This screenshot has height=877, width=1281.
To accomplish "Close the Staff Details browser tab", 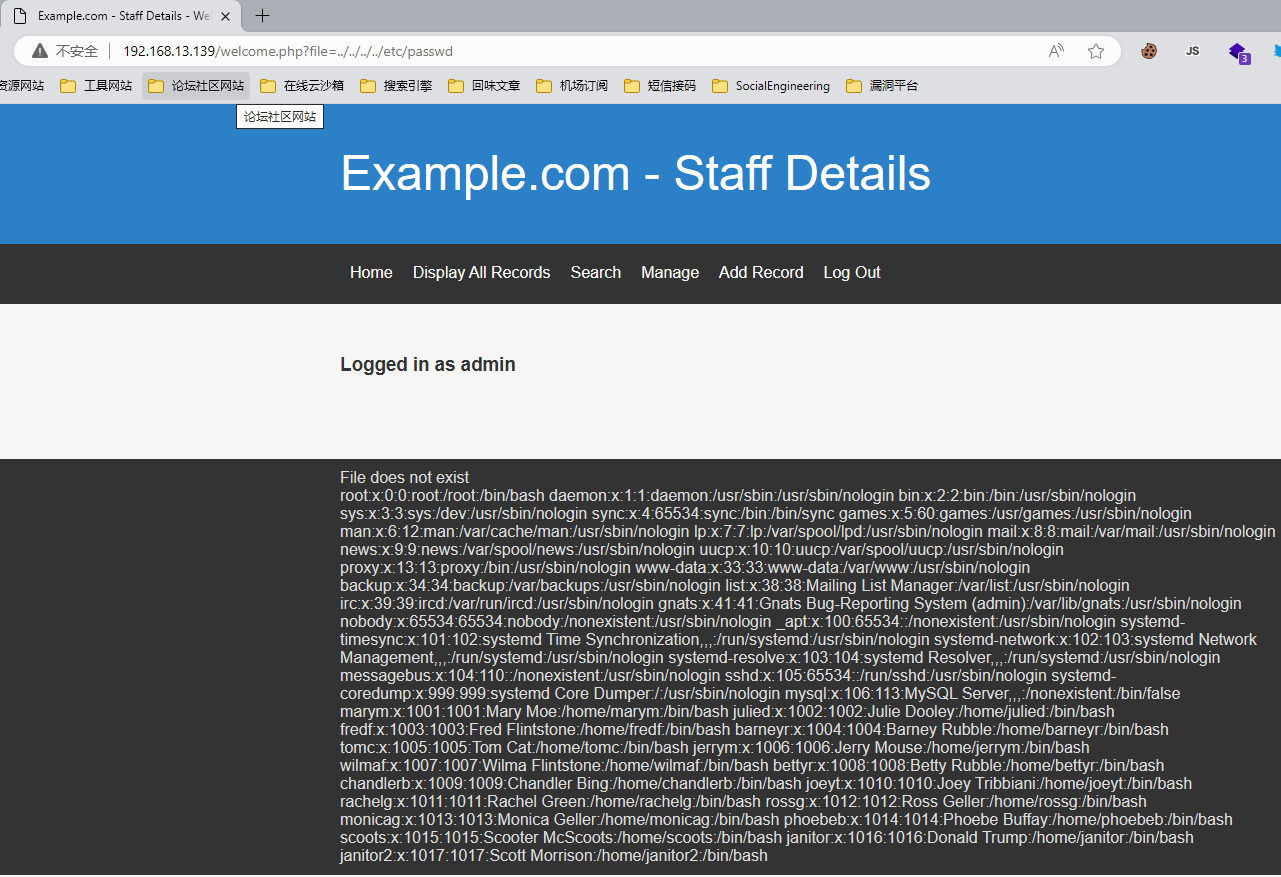I will point(226,16).
